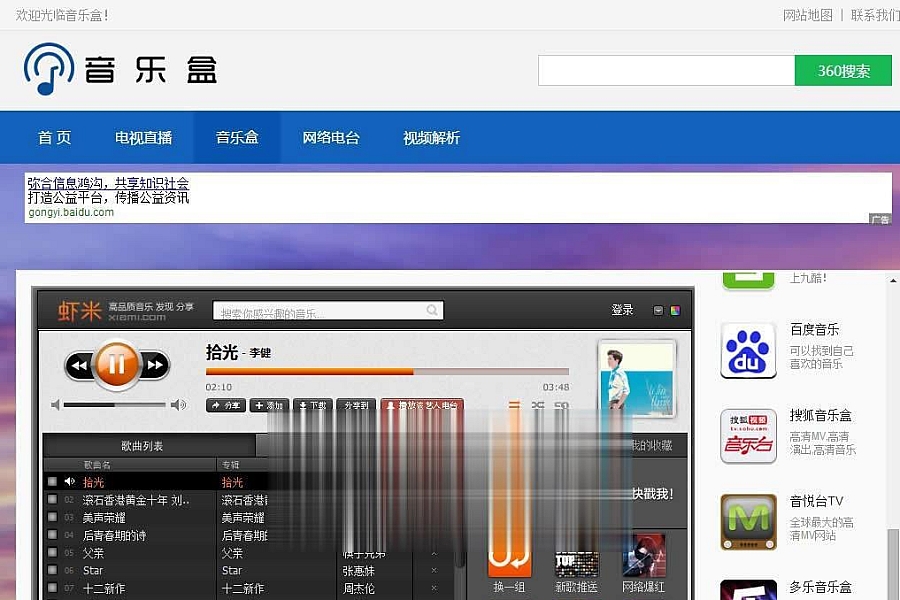Click artist 张惠妹 in the song list

(359, 571)
